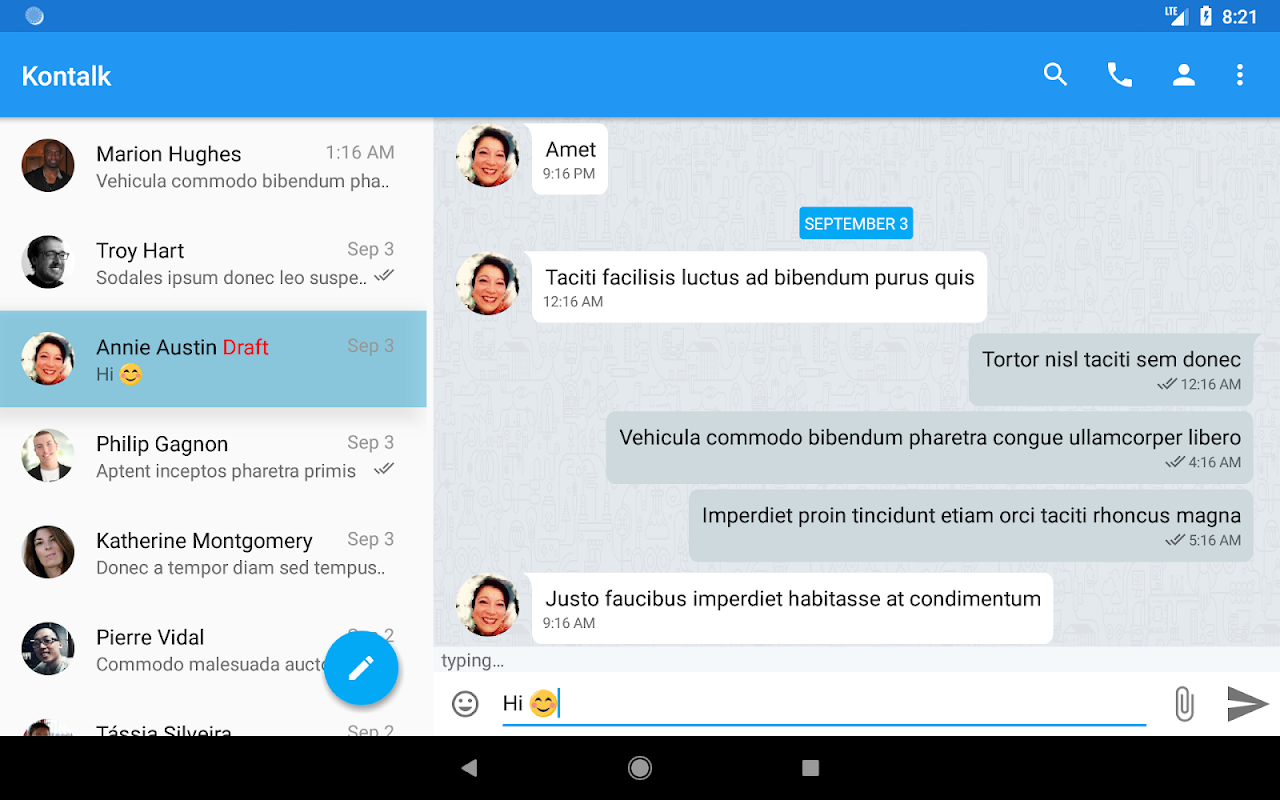Tap the paperclip attachment icon
Viewport: 1280px width, 800px height.
[1184, 704]
